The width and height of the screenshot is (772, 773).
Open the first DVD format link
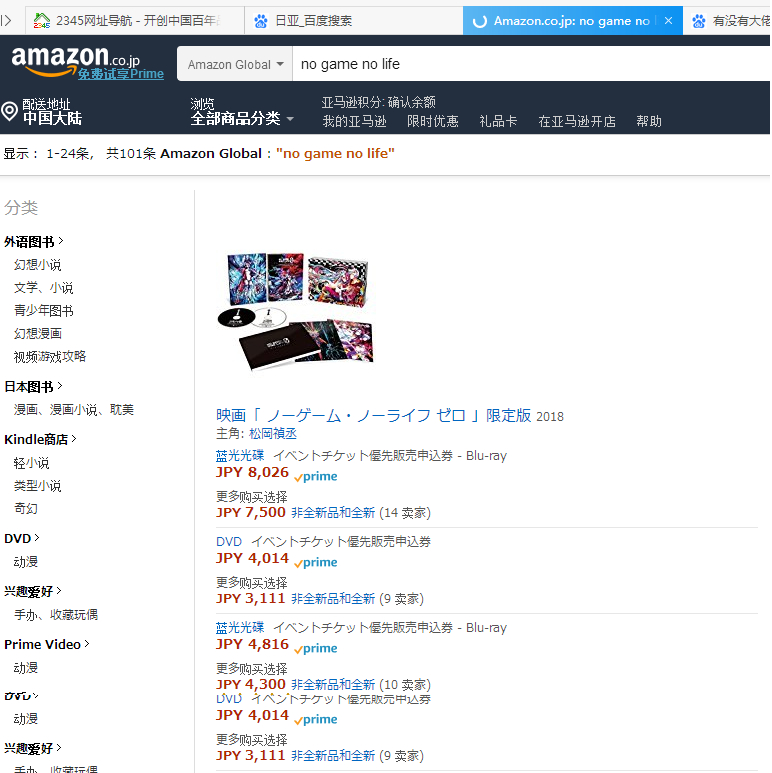229,541
